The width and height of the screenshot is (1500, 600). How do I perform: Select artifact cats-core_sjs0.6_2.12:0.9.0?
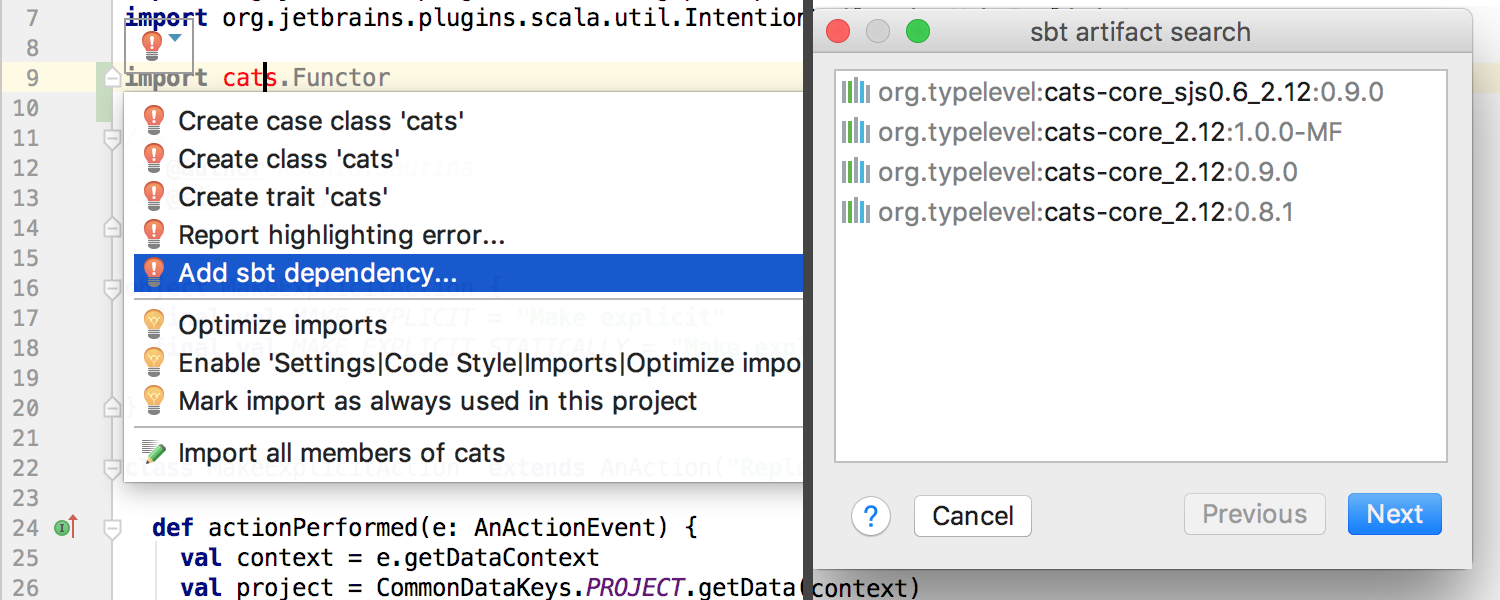(1130, 92)
